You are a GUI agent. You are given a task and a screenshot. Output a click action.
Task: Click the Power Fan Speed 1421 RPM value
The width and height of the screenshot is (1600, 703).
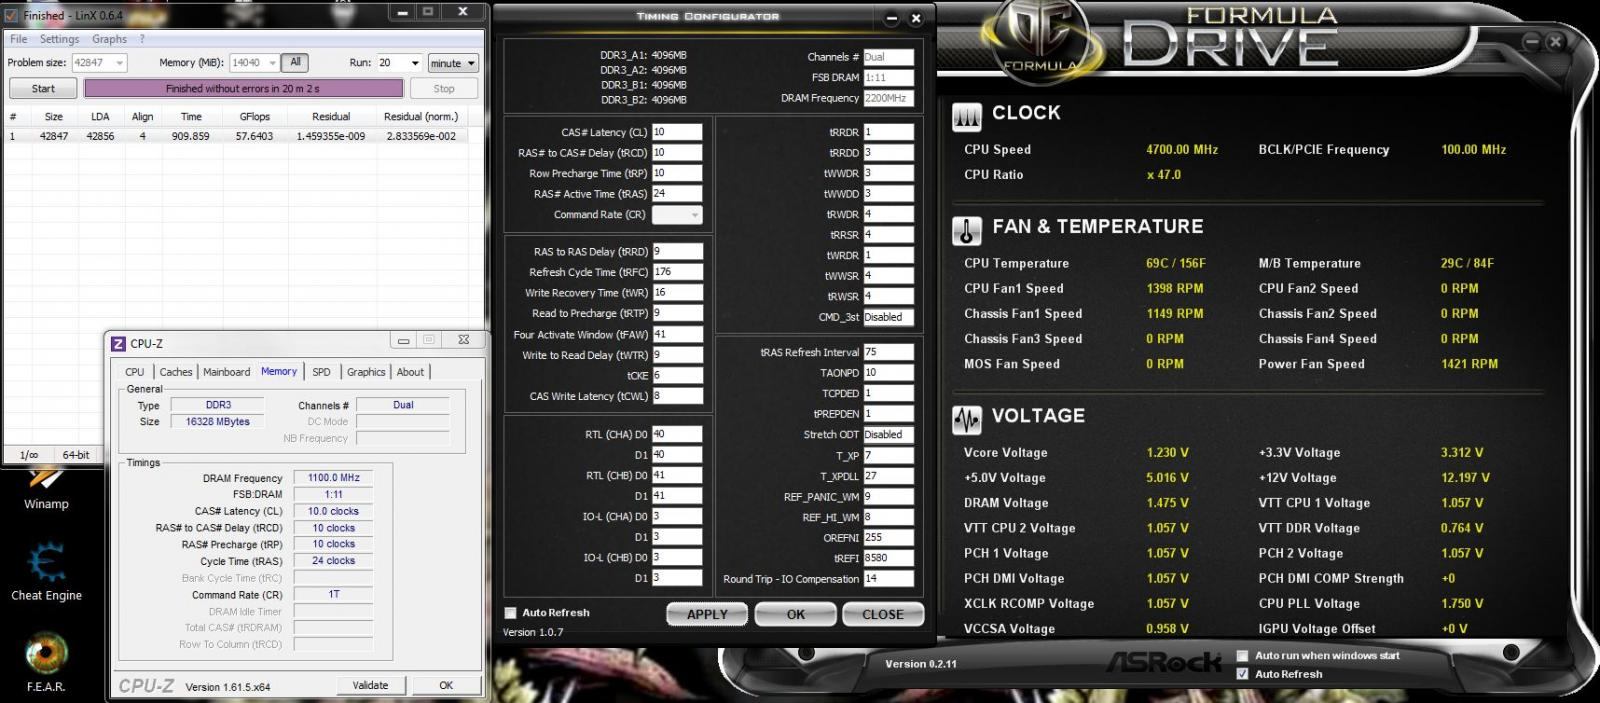[1469, 364]
